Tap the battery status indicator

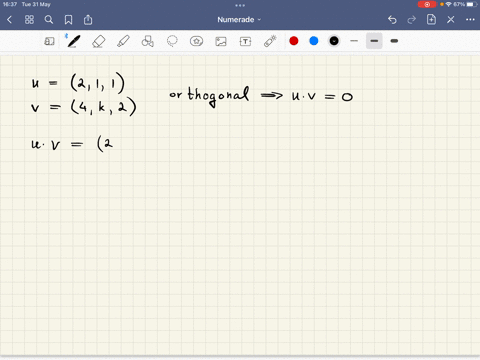point(472,4)
